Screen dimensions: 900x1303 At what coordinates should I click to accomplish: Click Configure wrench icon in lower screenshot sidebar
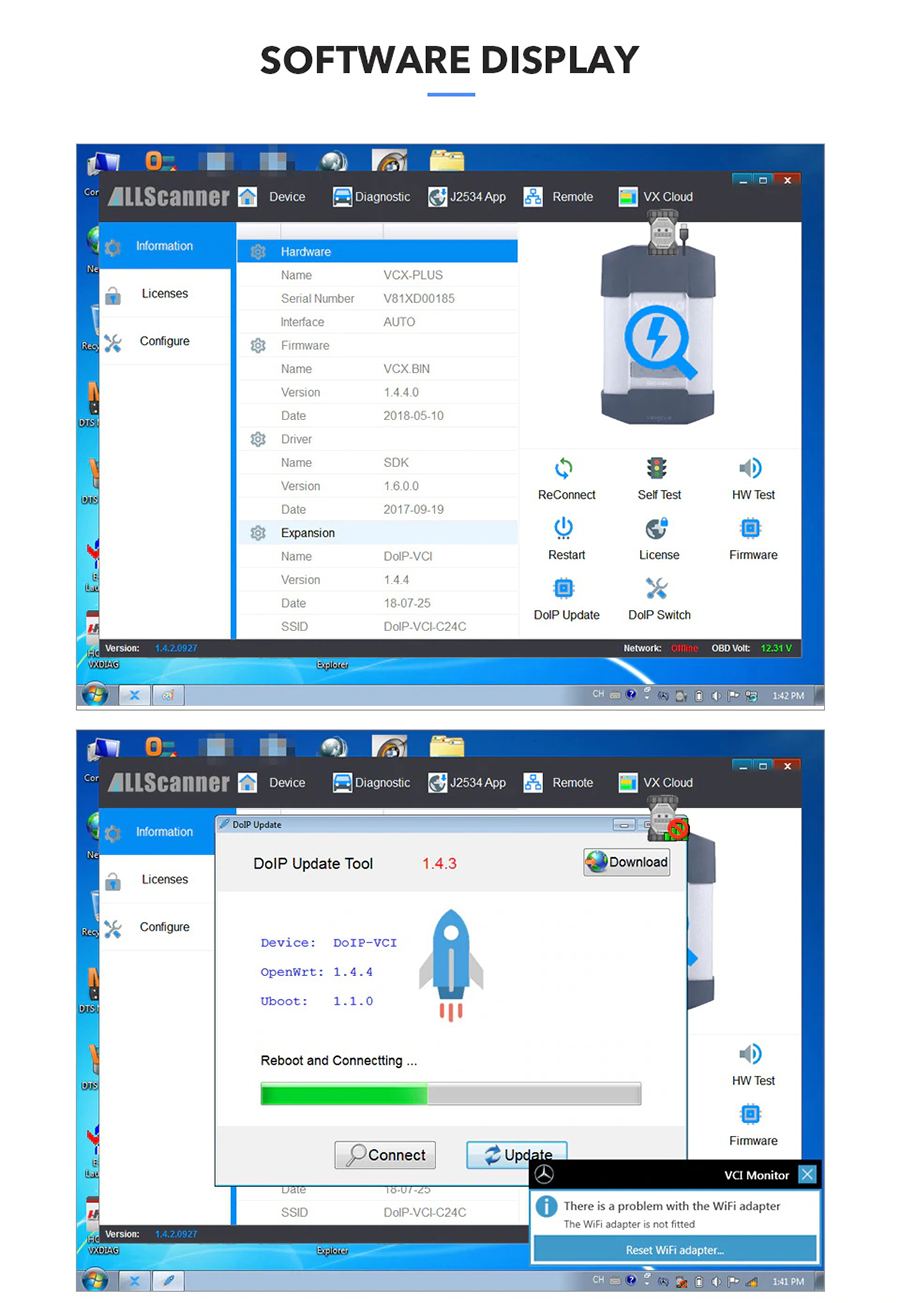point(113,928)
